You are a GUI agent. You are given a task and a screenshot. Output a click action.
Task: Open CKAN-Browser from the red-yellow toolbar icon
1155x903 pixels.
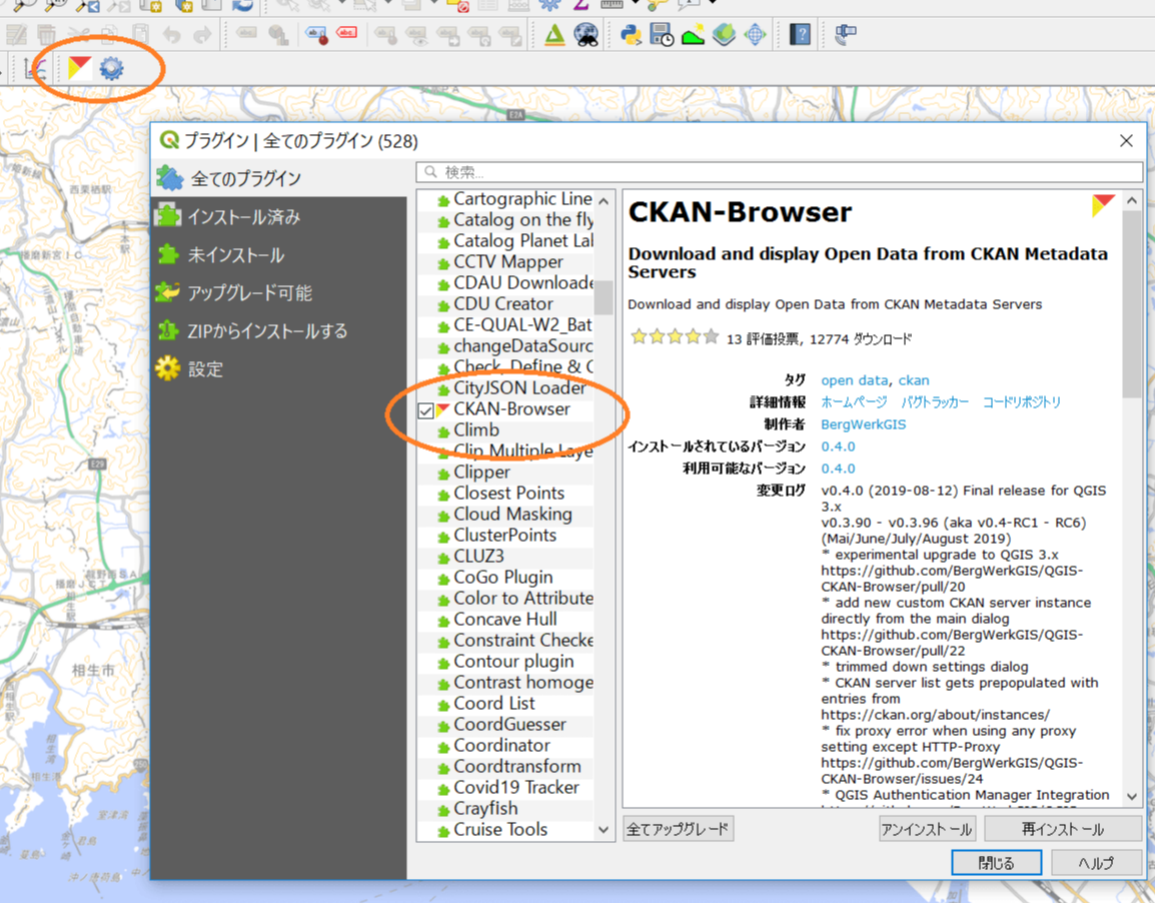pos(79,68)
